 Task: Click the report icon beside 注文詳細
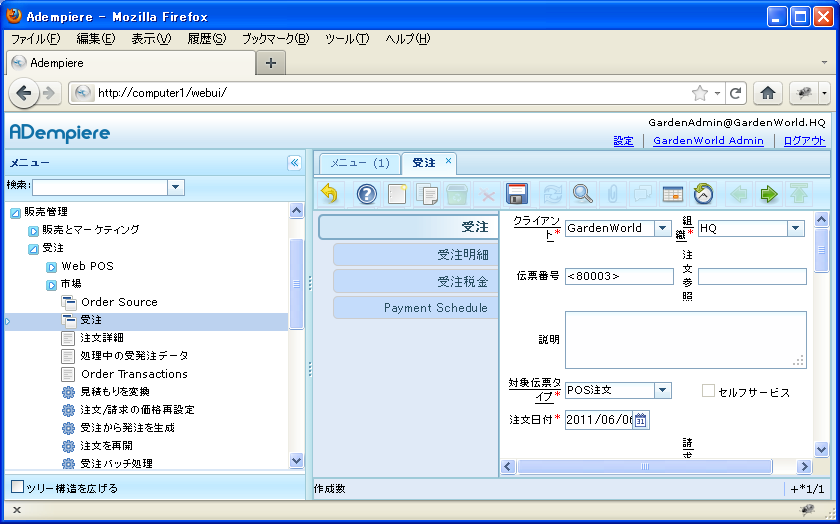(x=68, y=338)
